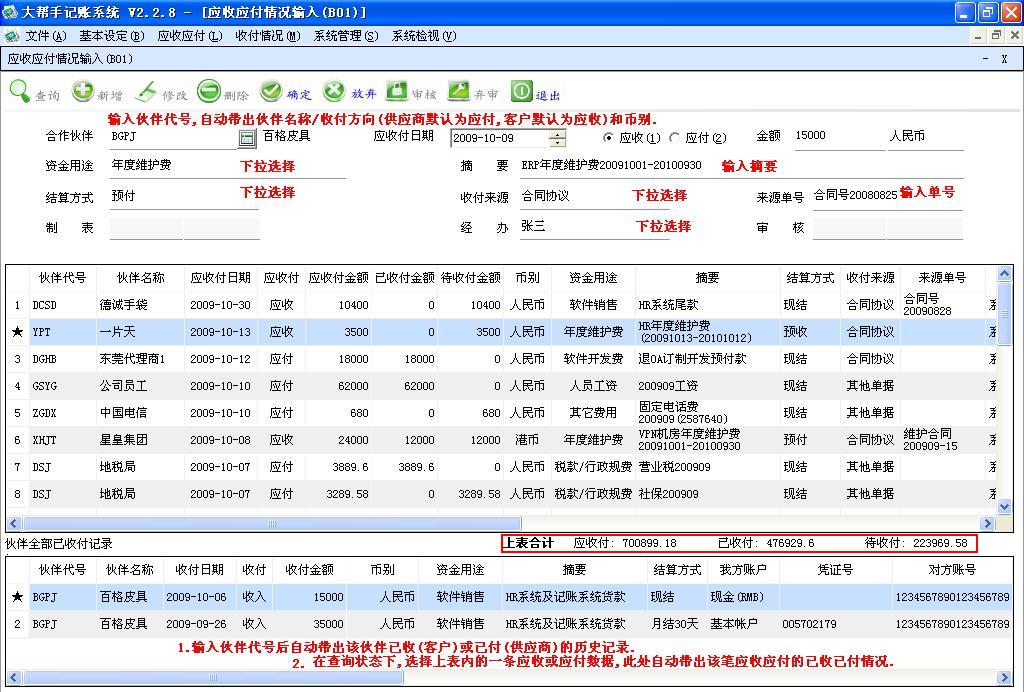Click the 待收付金额 column header
Image resolution: width=1024 pixels, height=692 pixels.
[x=471, y=277]
